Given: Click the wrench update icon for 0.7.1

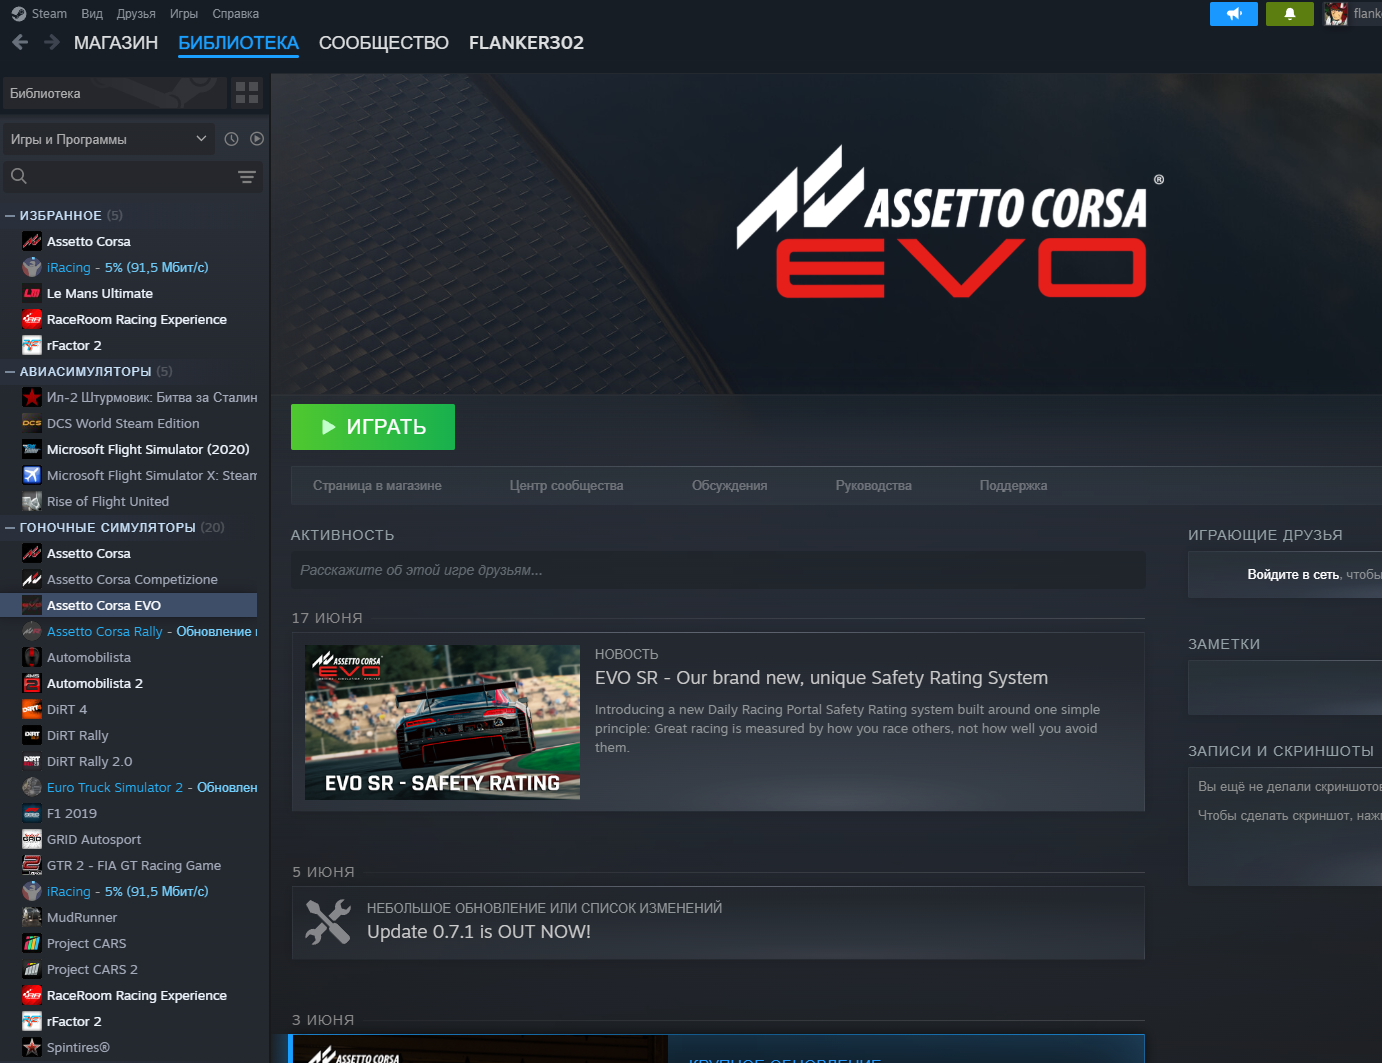Looking at the screenshot, I should pyautogui.click(x=328, y=922).
